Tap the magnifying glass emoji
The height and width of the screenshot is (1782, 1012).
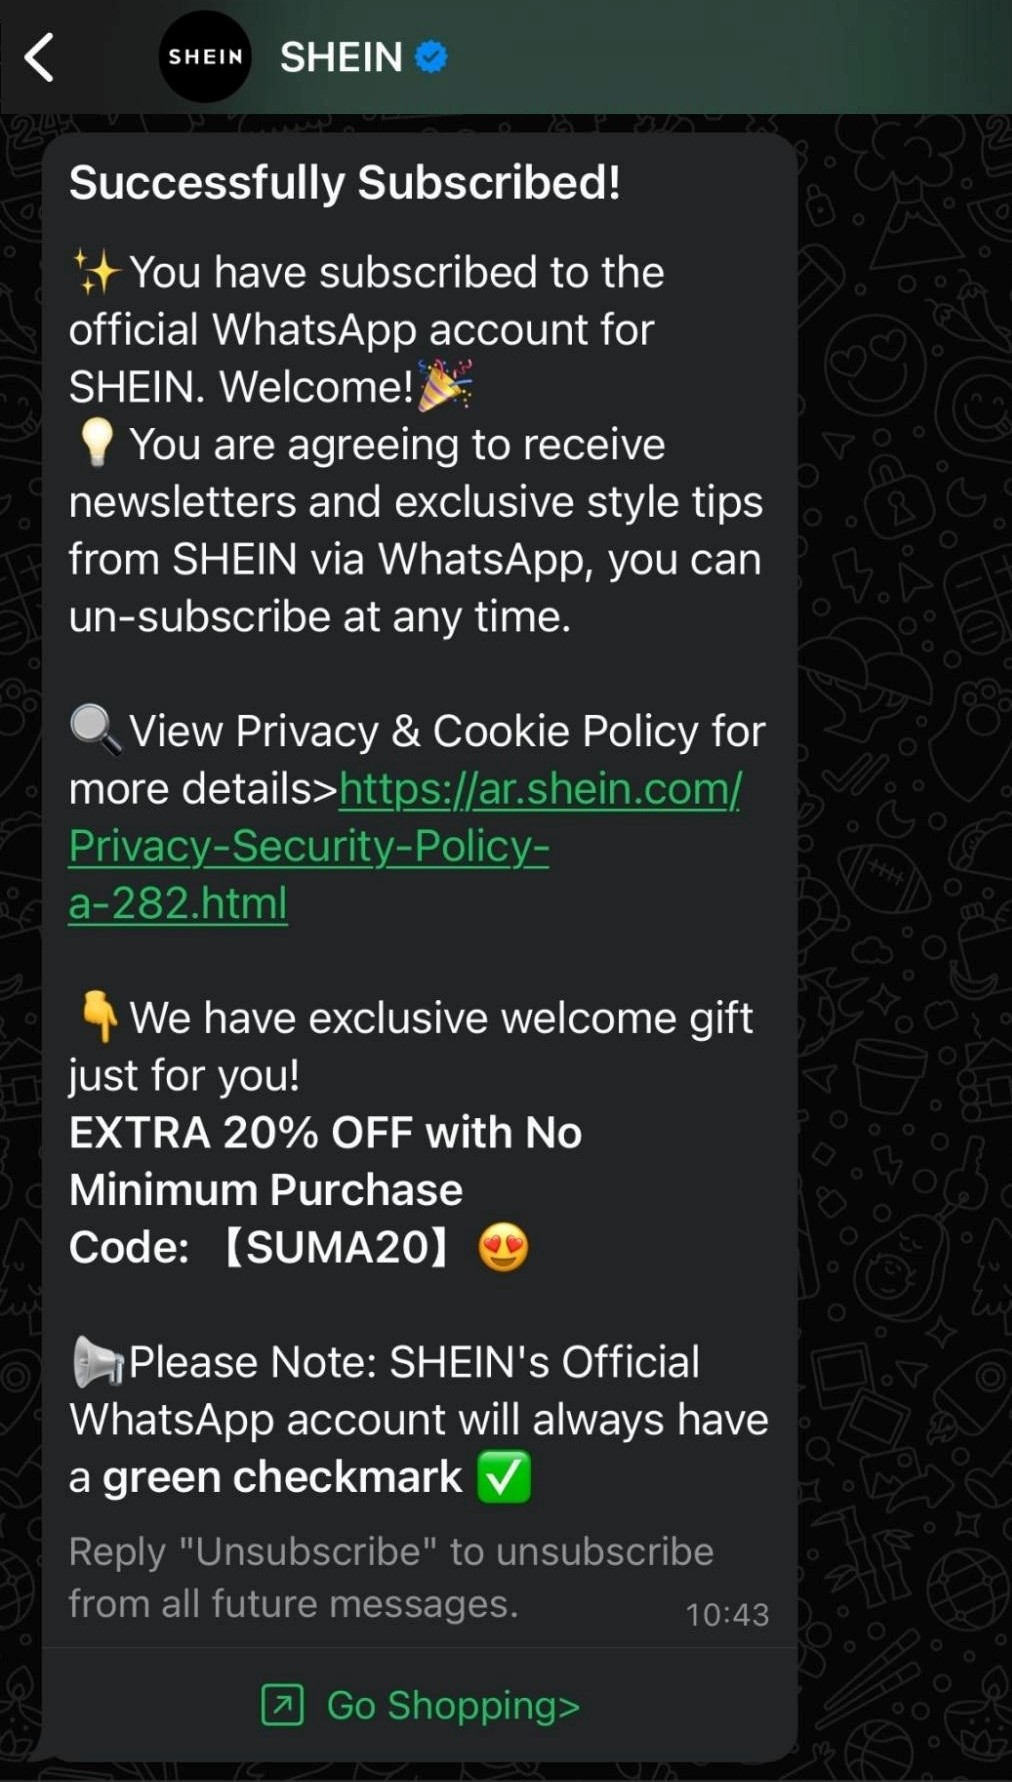pyautogui.click(x=96, y=729)
